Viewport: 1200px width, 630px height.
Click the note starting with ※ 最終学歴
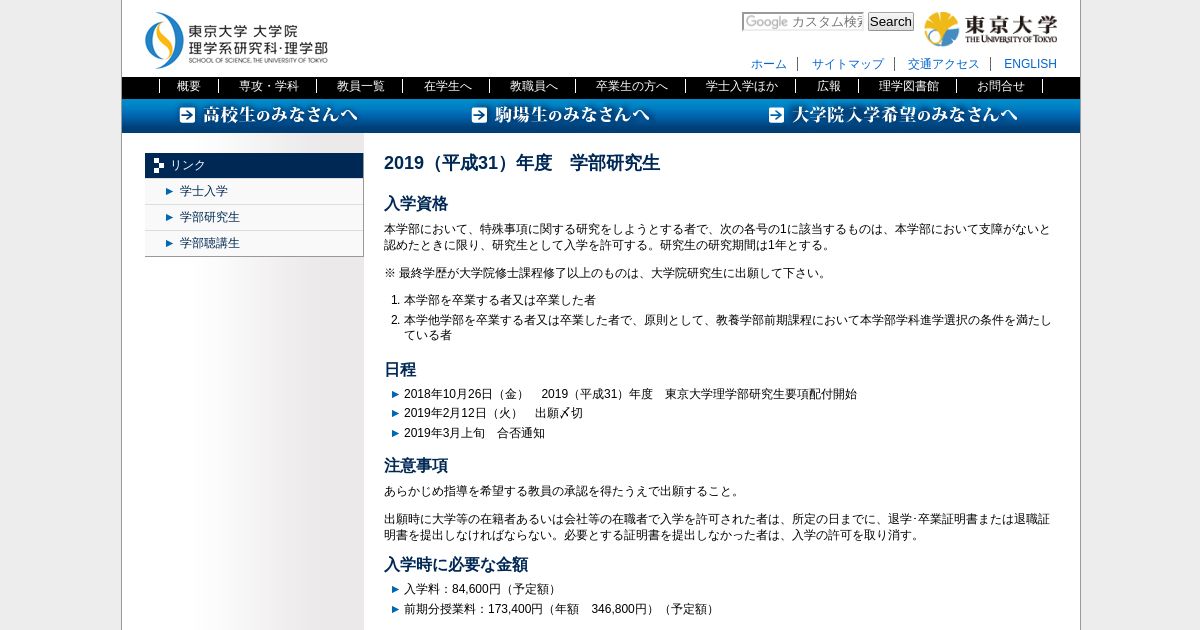coord(607,273)
